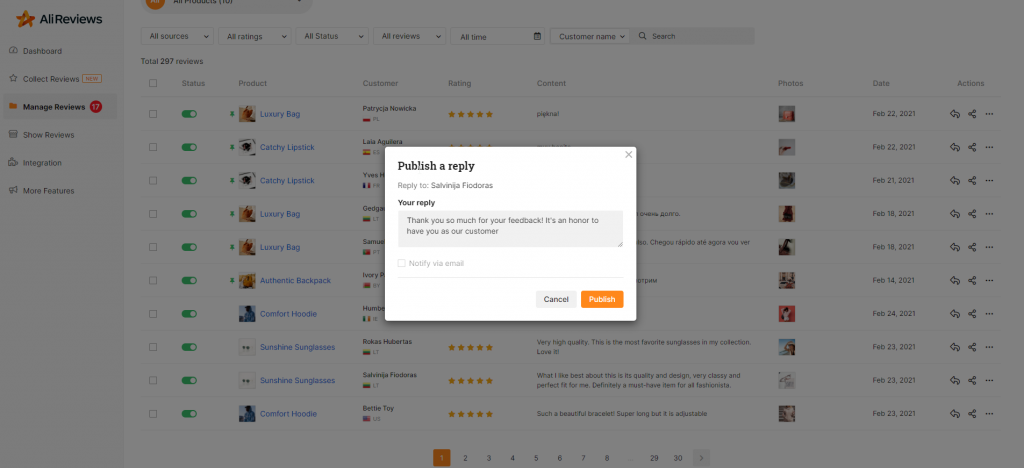Open the All time date filter

pos(498,36)
